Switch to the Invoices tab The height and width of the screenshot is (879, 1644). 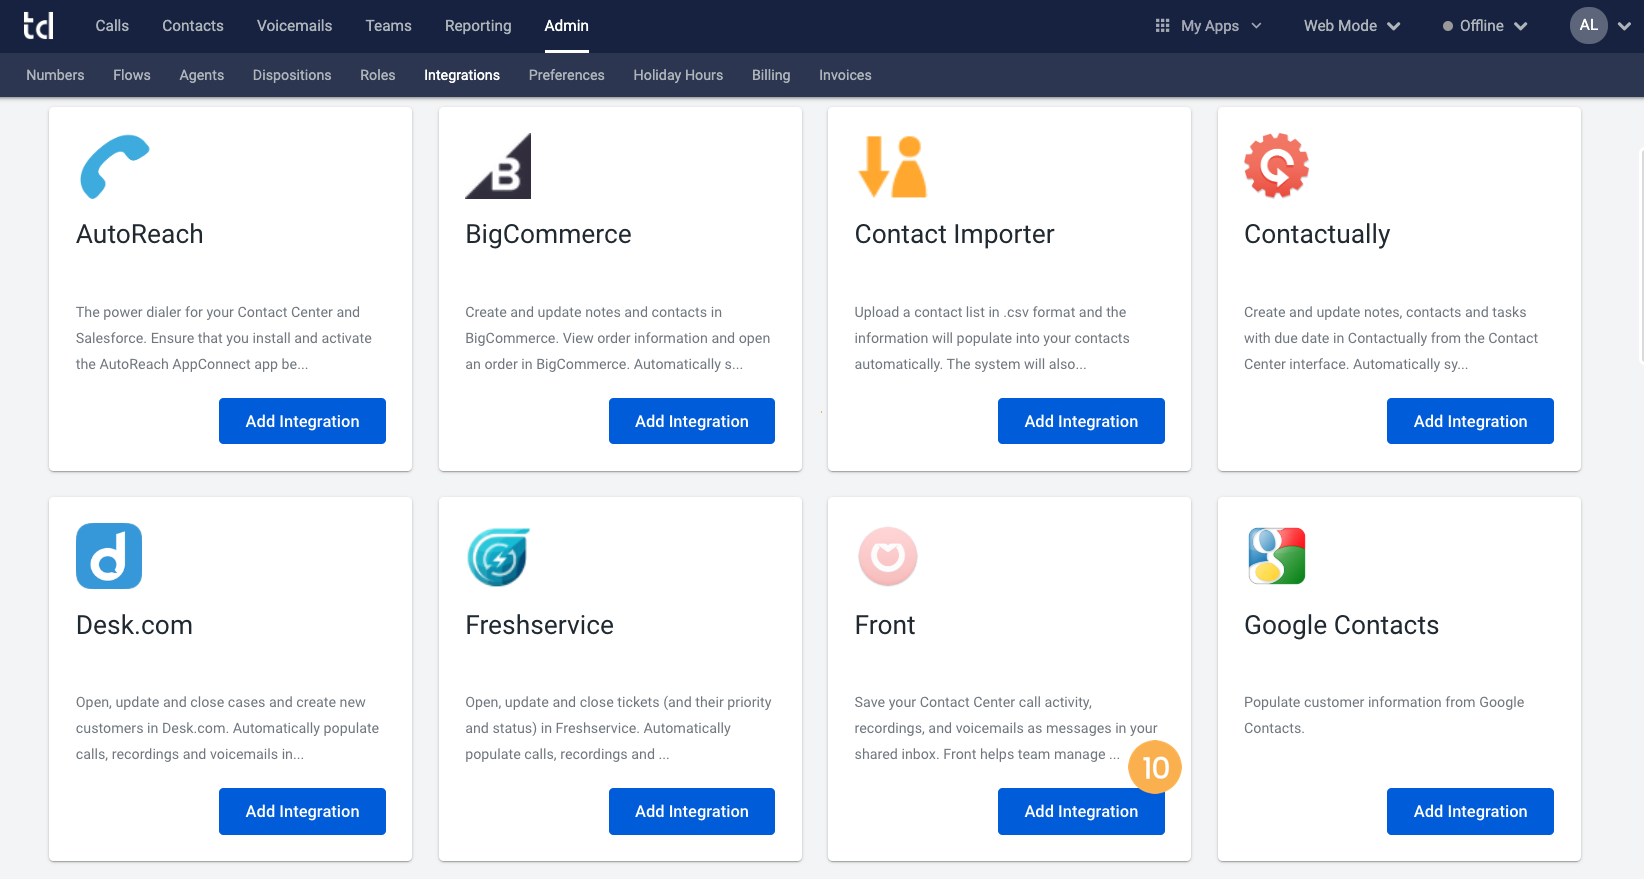click(x=845, y=75)
